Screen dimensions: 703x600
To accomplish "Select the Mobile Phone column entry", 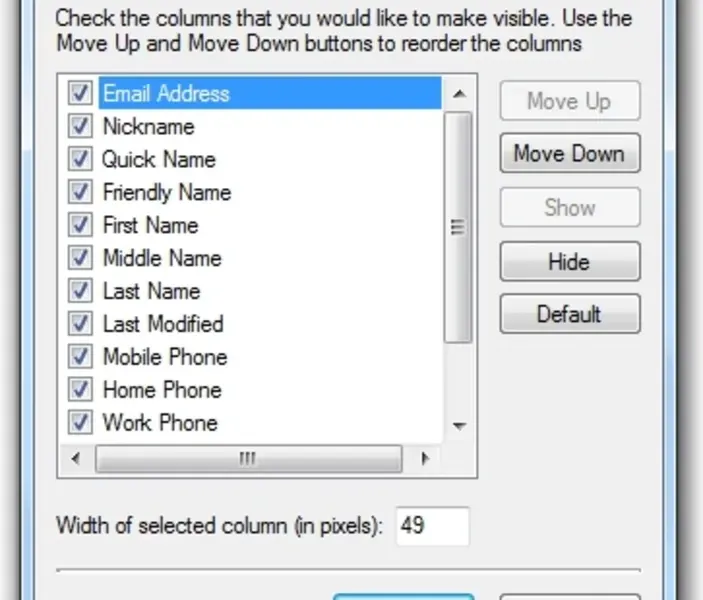I will point(164,358).
